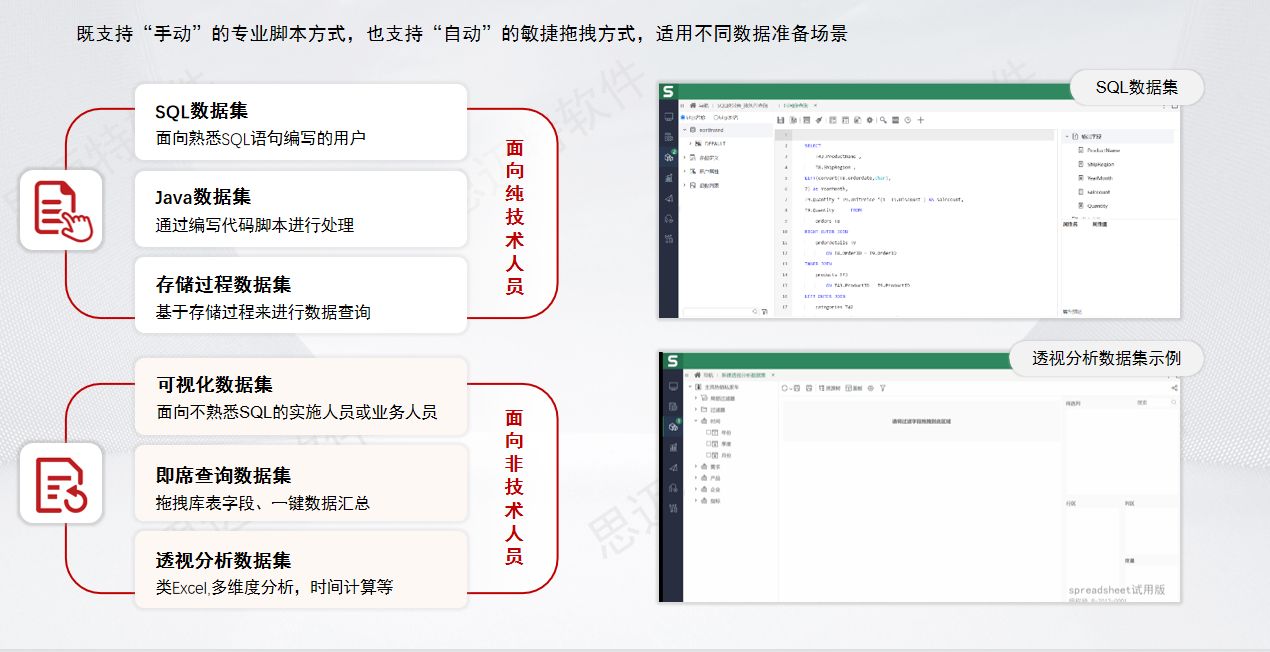Collapse the northwind tree node
The image size is (1270, 652).
[x=685, y=130]
